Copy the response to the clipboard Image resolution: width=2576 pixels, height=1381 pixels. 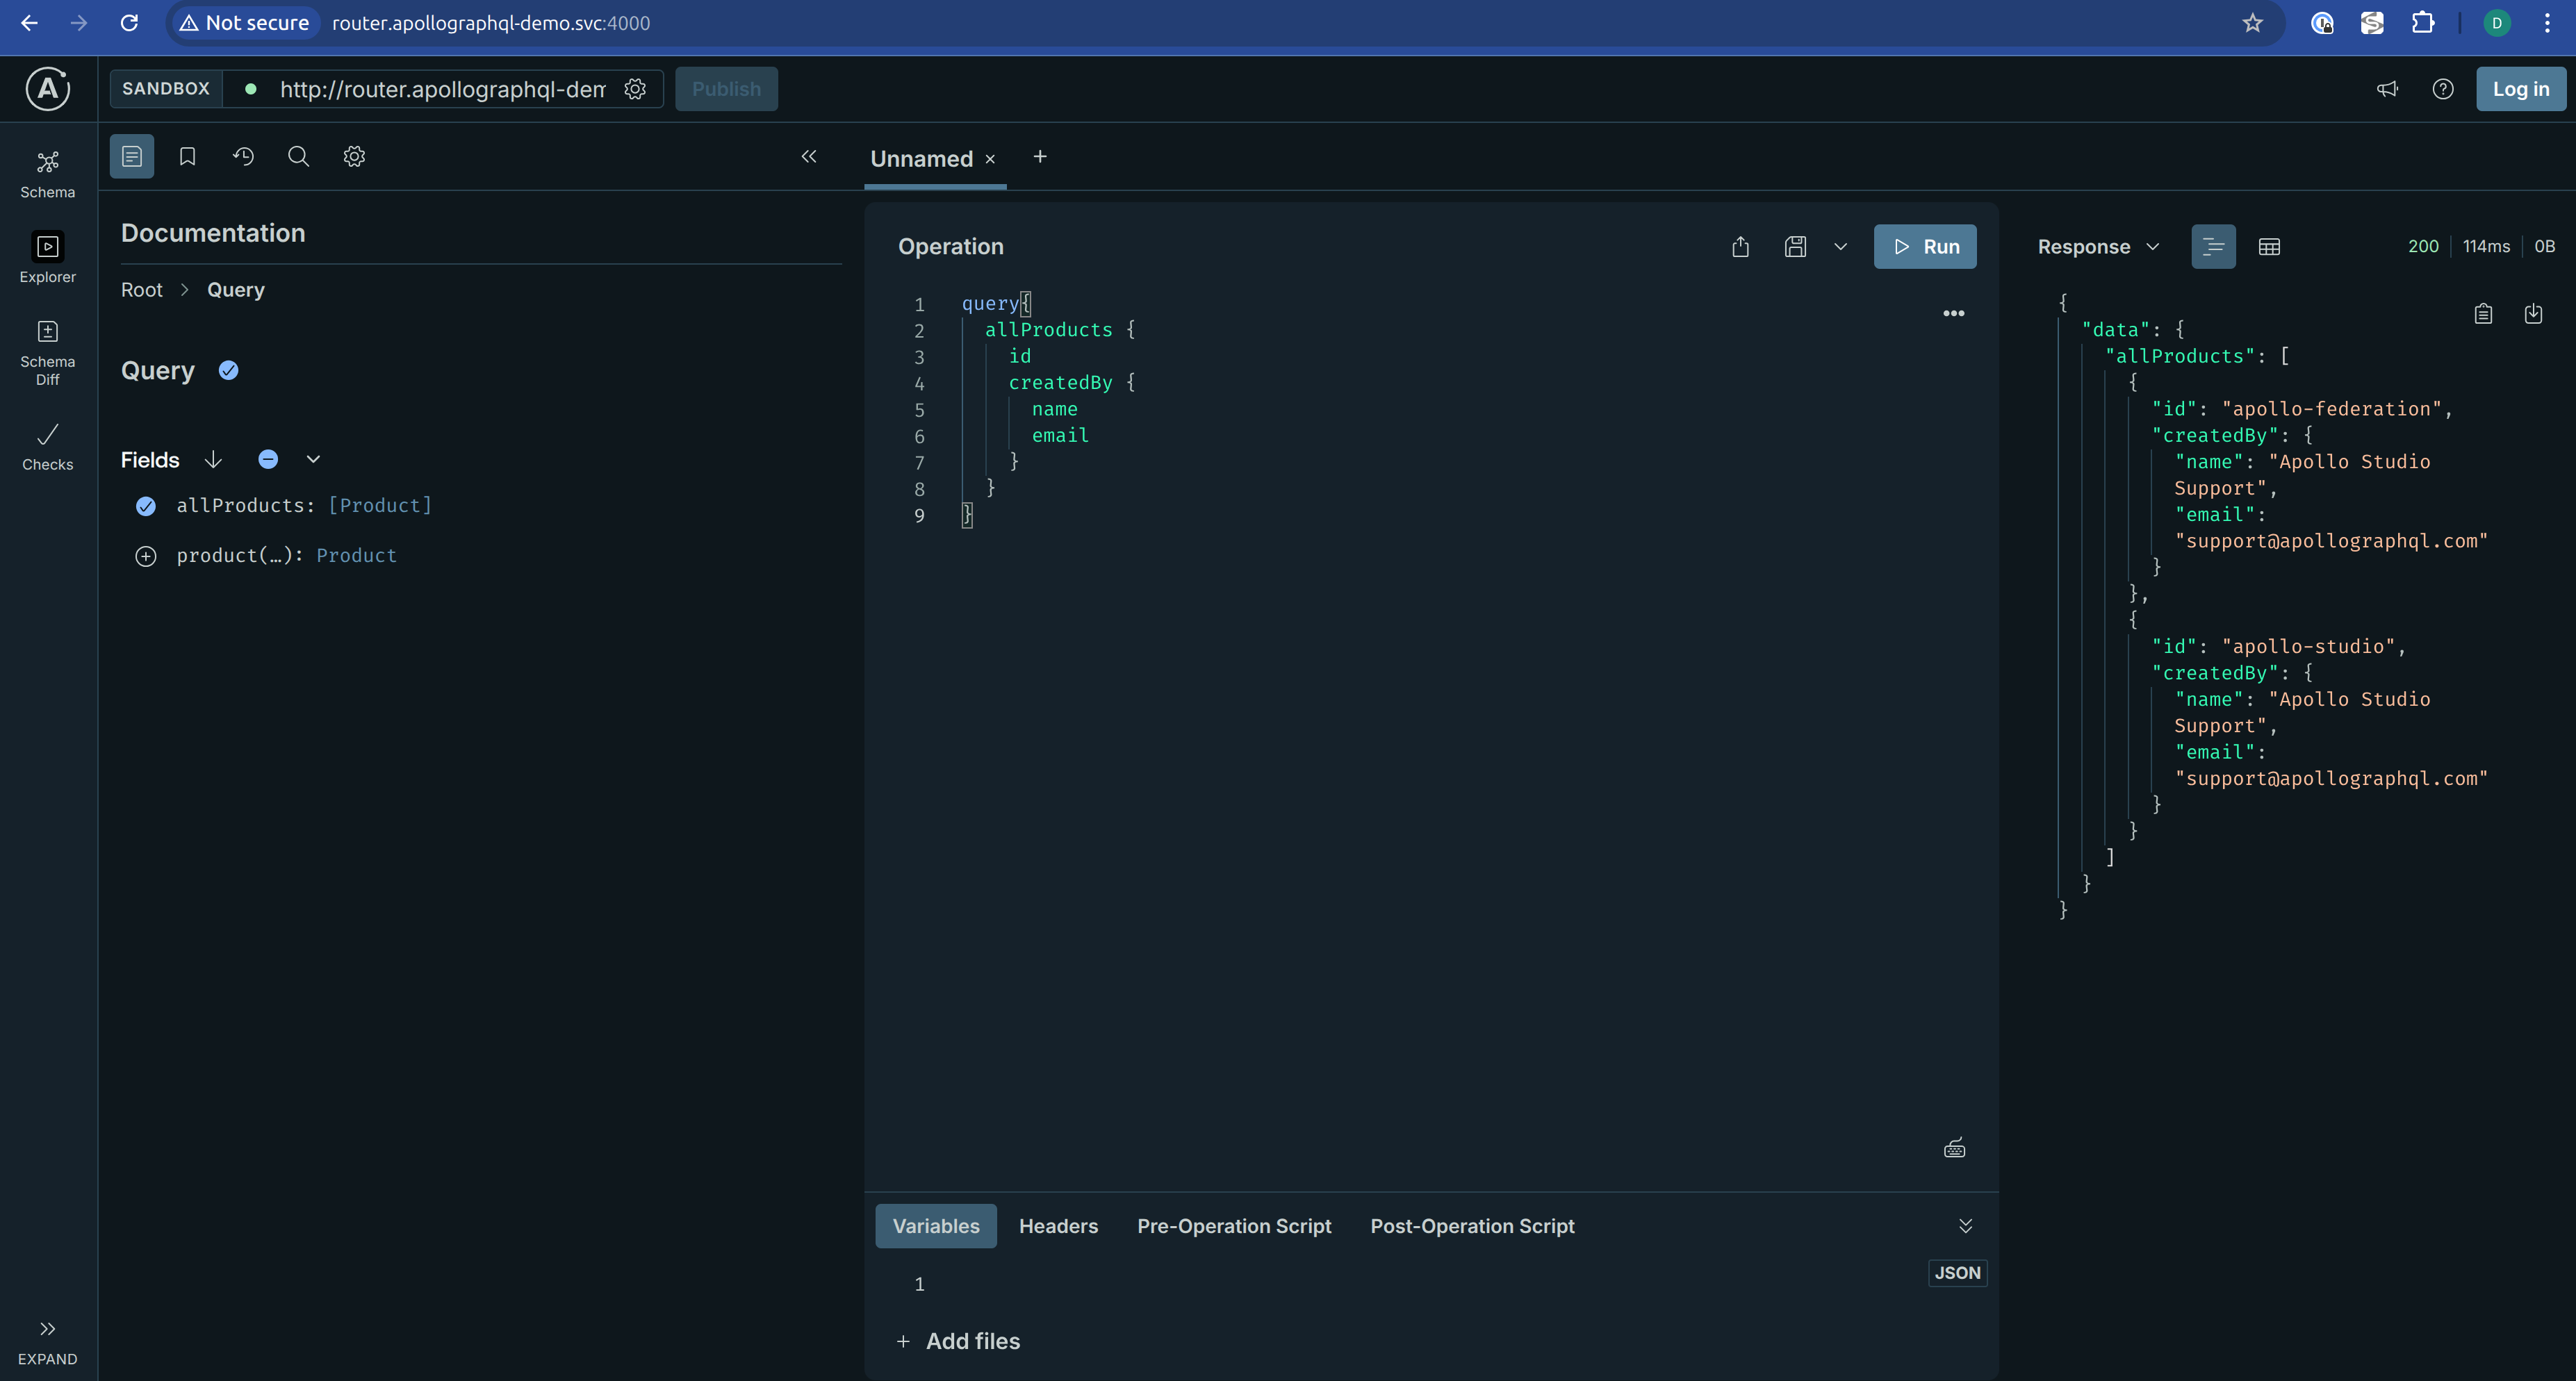point(2483,314)
